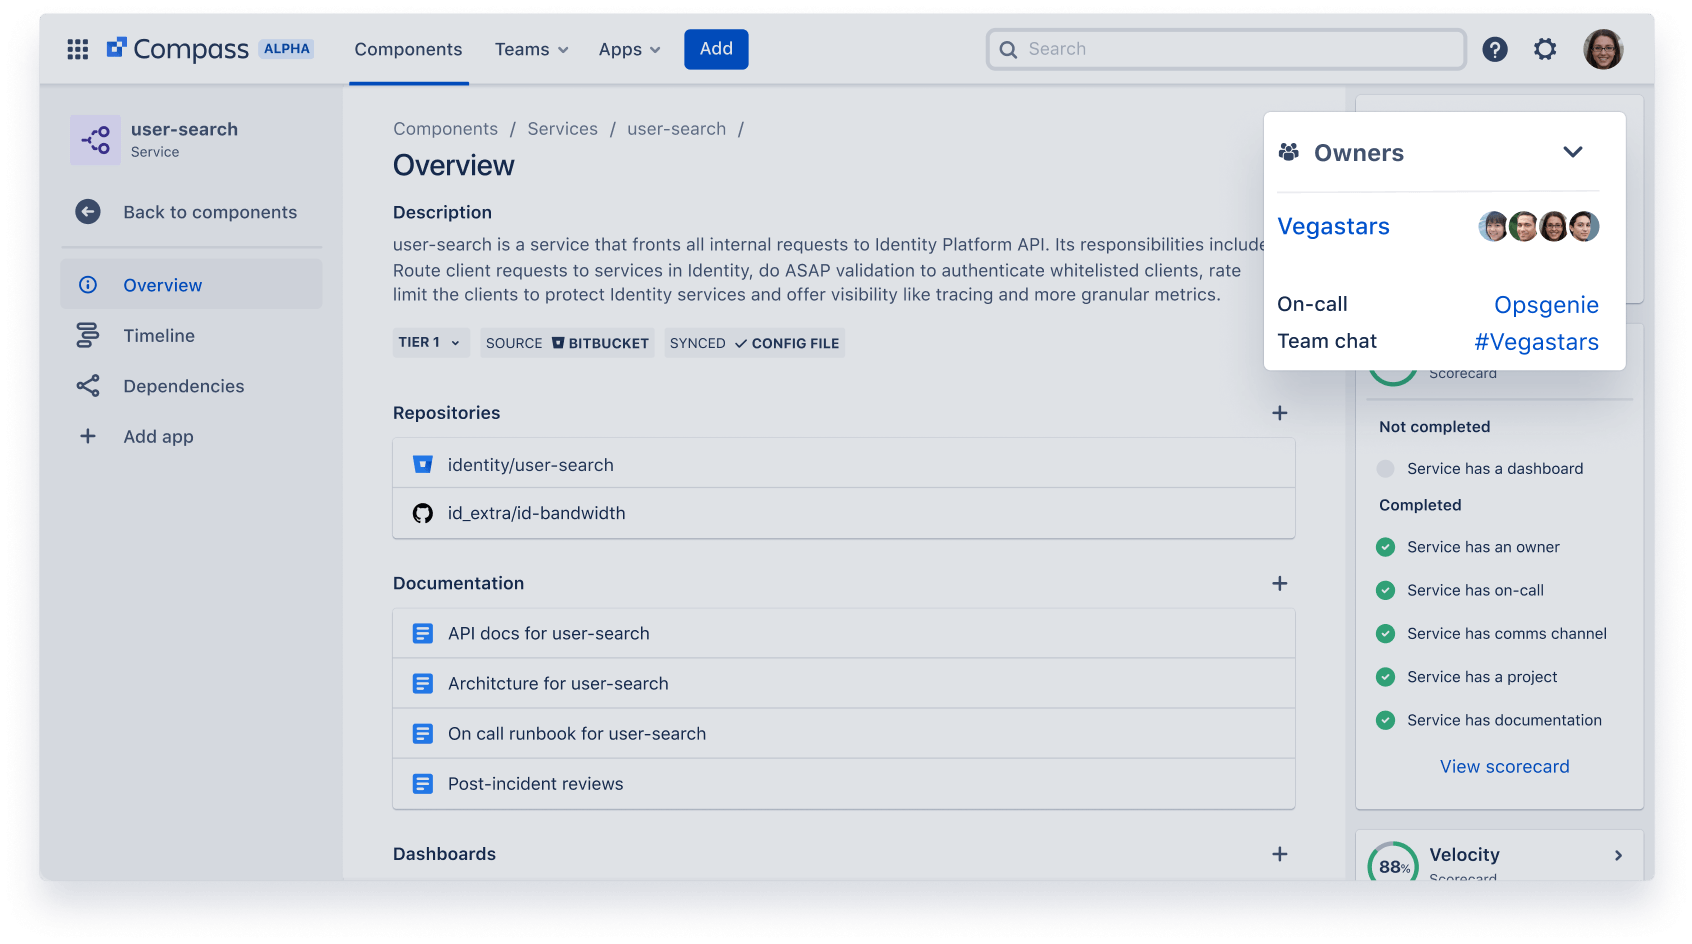Click the blue Add button
The width and height of the screenshot is (1692, 944).
(x=716, y=49)
